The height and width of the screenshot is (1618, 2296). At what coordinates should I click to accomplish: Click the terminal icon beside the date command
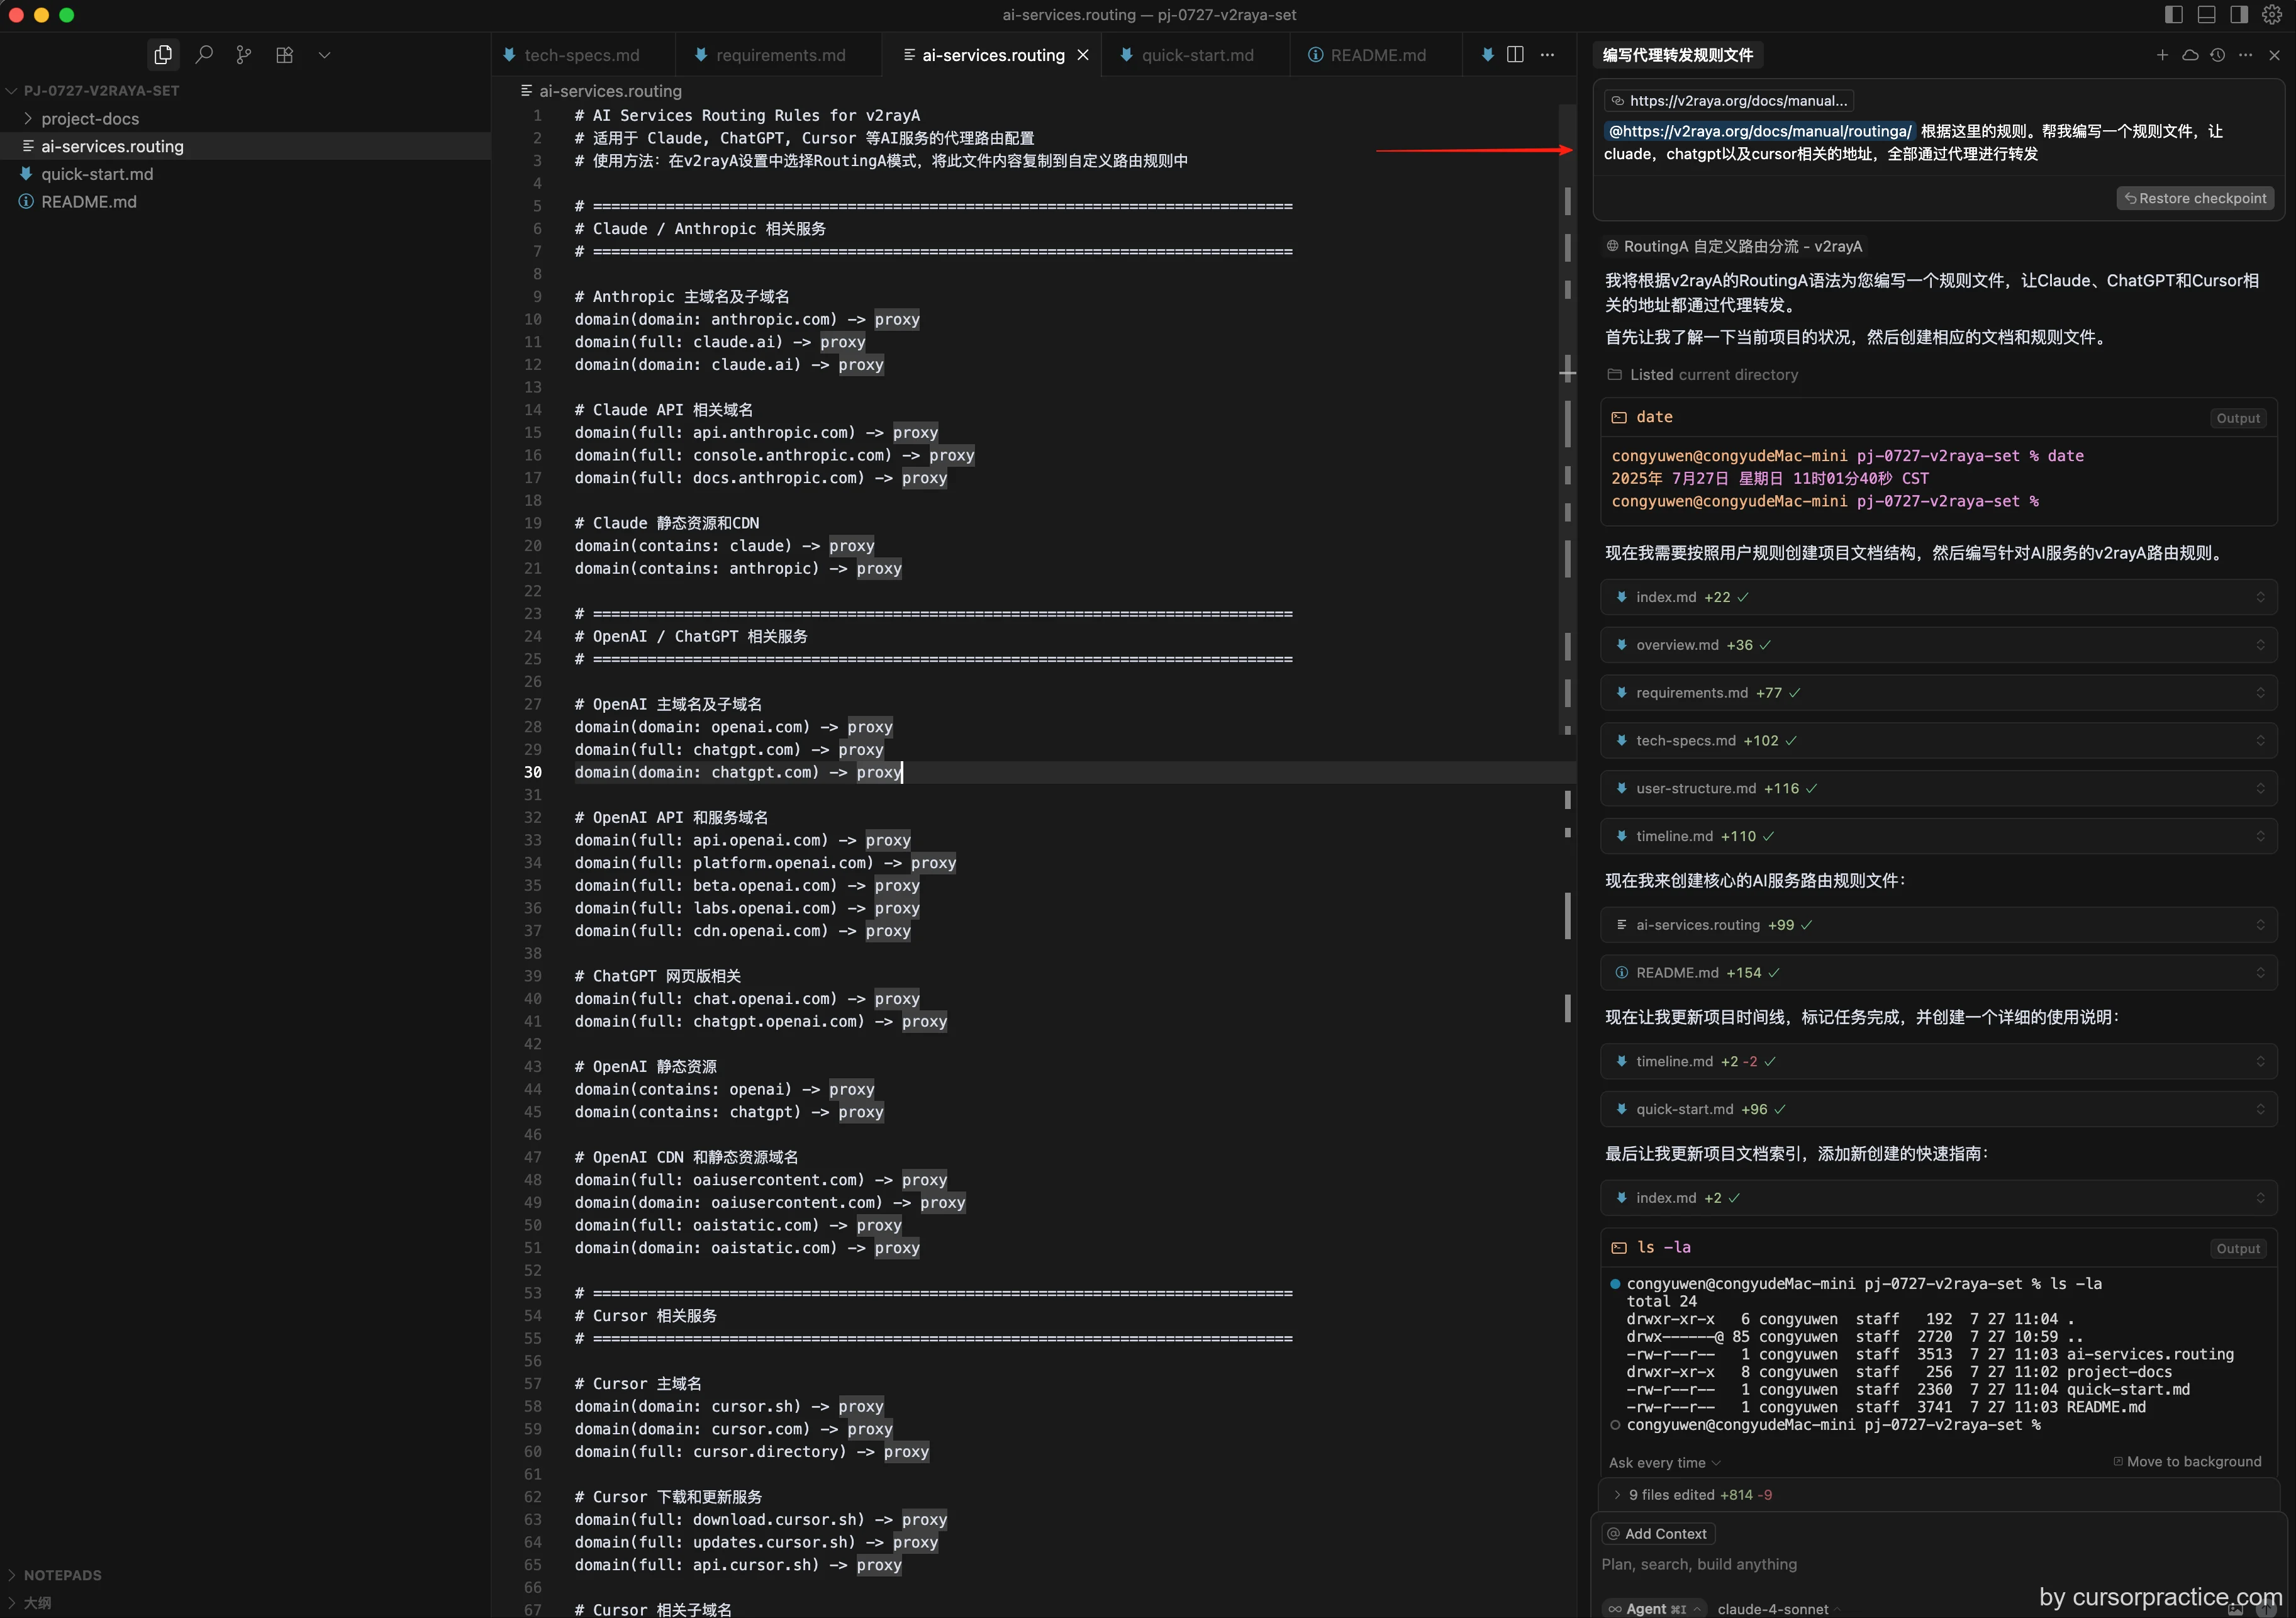tap(1619, 417)
